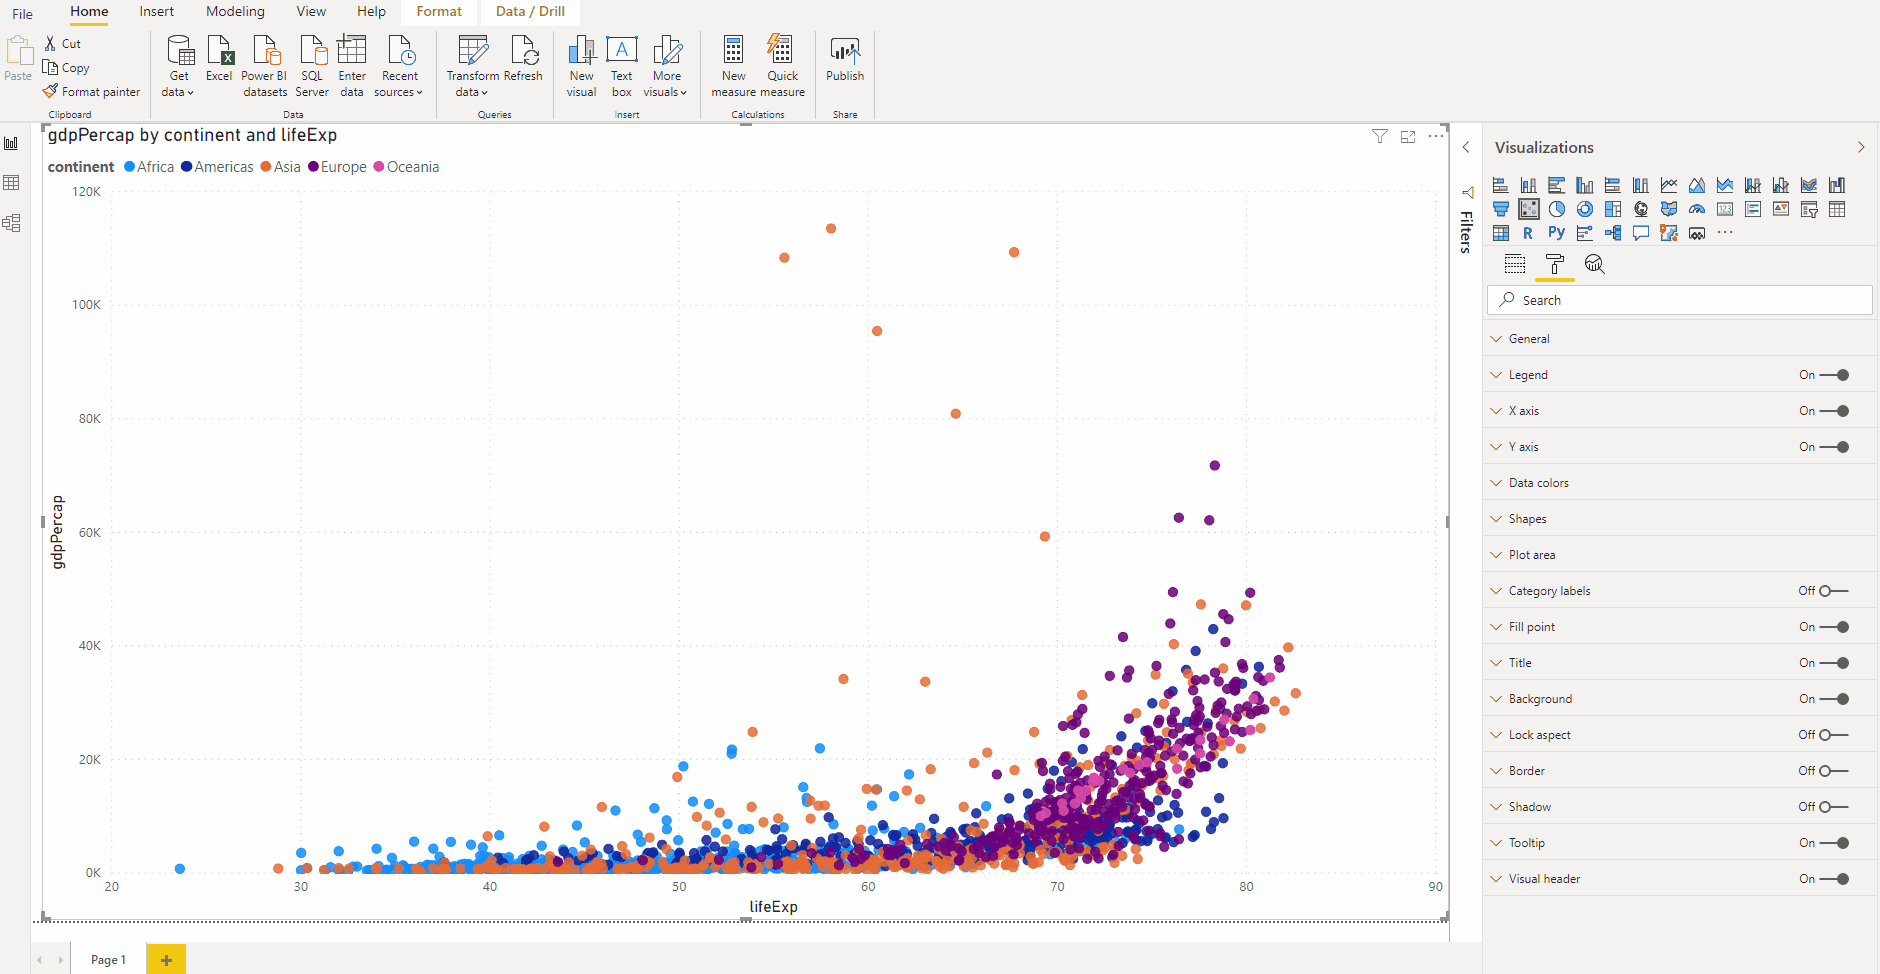Open the Modeling ribbon tab
The image size is (1880, 974).
pyautogui.click(x=235, y=12)
